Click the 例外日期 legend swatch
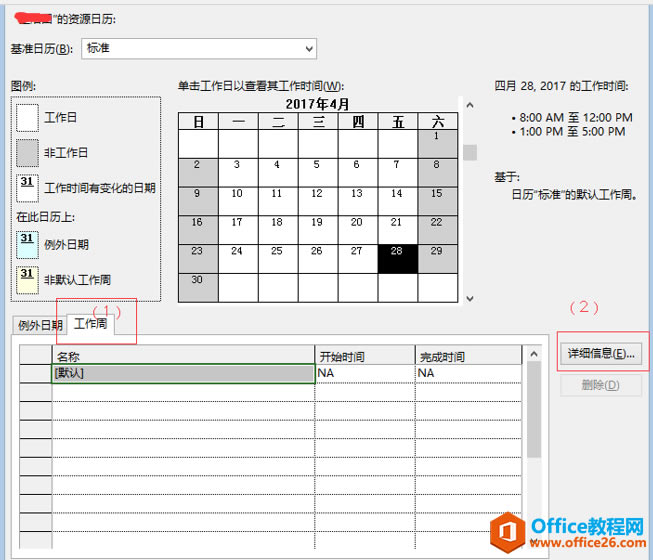 coord(27,245)
